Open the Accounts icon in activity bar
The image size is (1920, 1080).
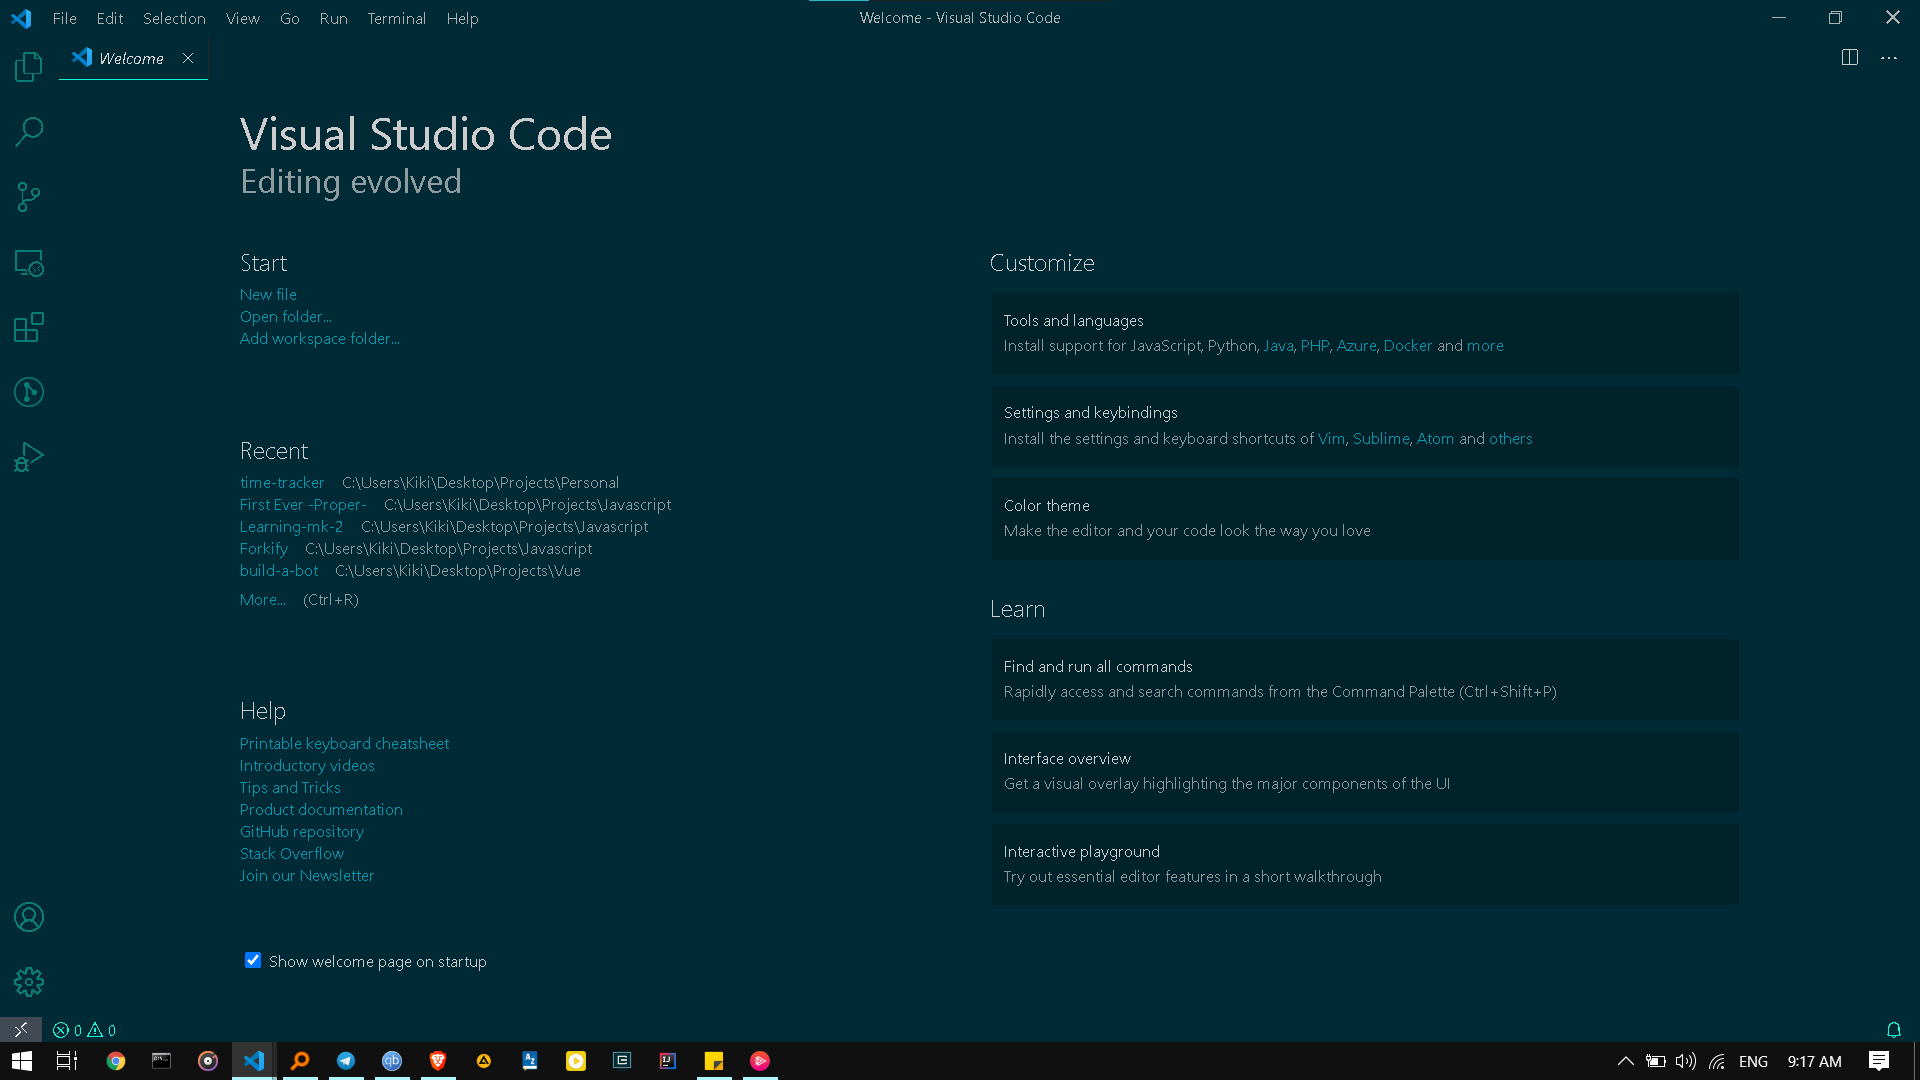click(28, 917)
